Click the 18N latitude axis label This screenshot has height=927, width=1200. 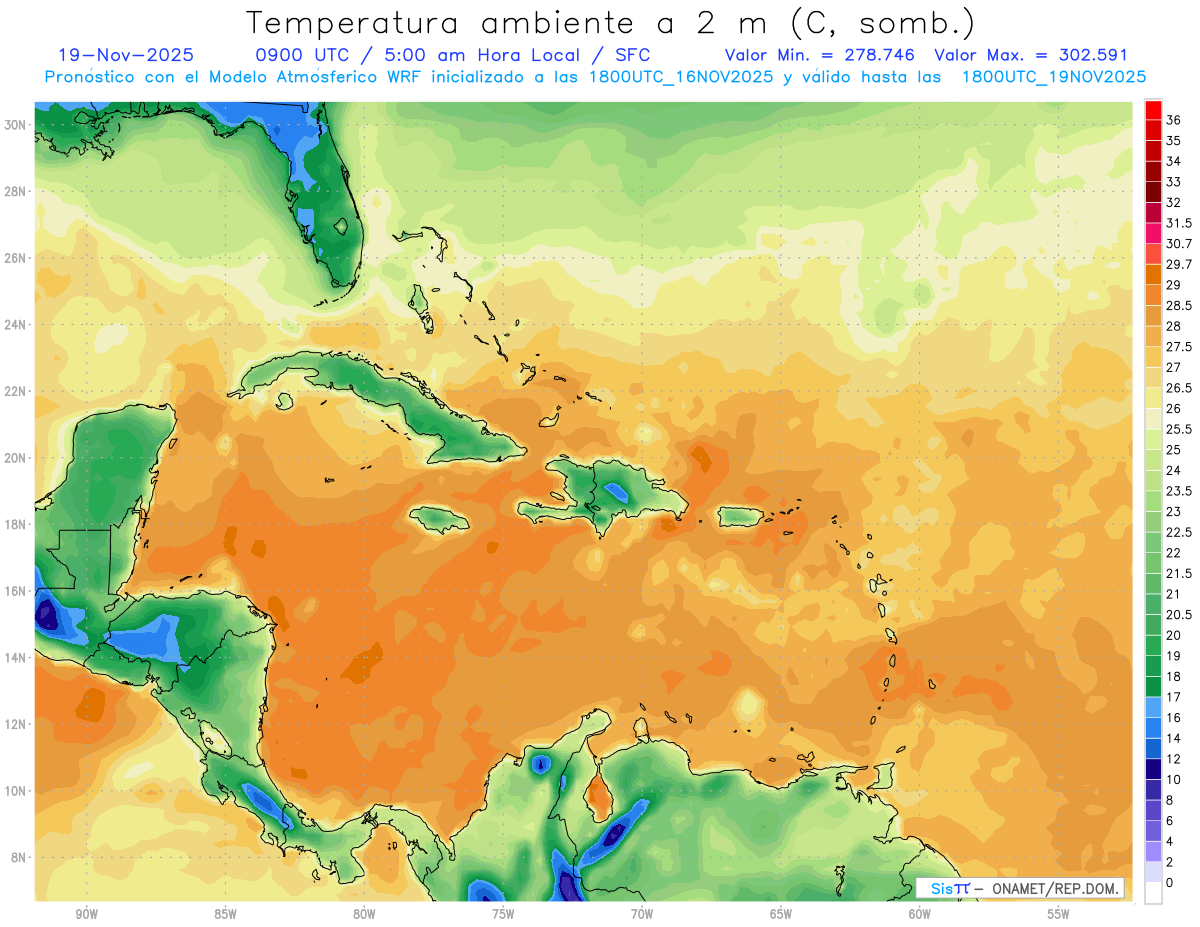pos(14,524)
